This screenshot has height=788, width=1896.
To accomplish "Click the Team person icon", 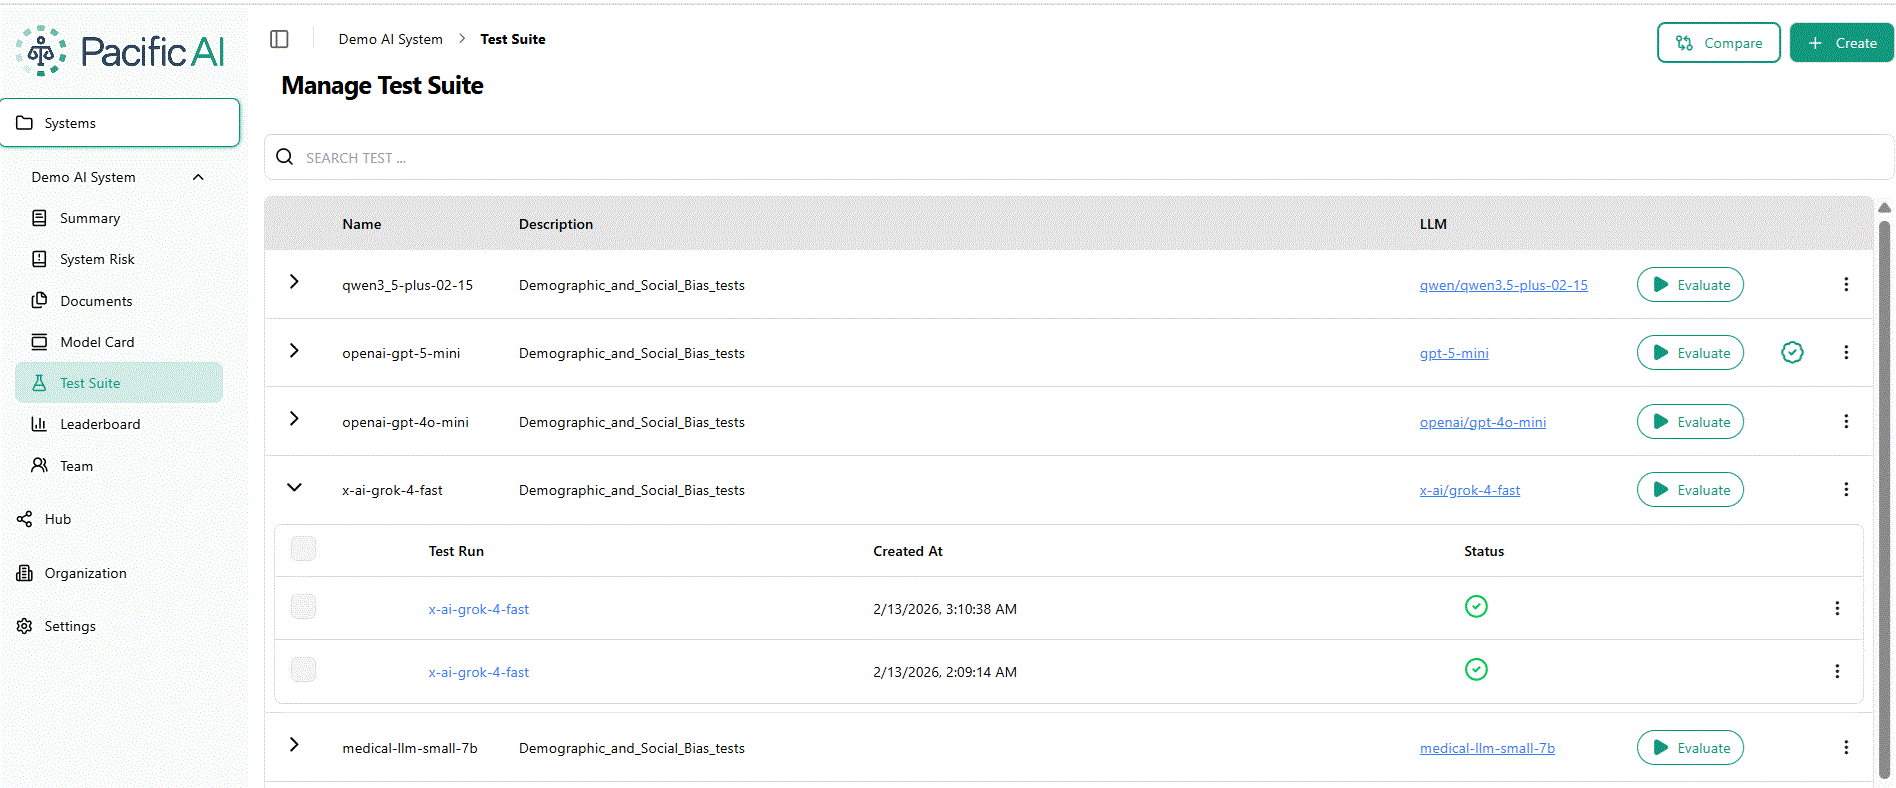I will click(39, 465).
